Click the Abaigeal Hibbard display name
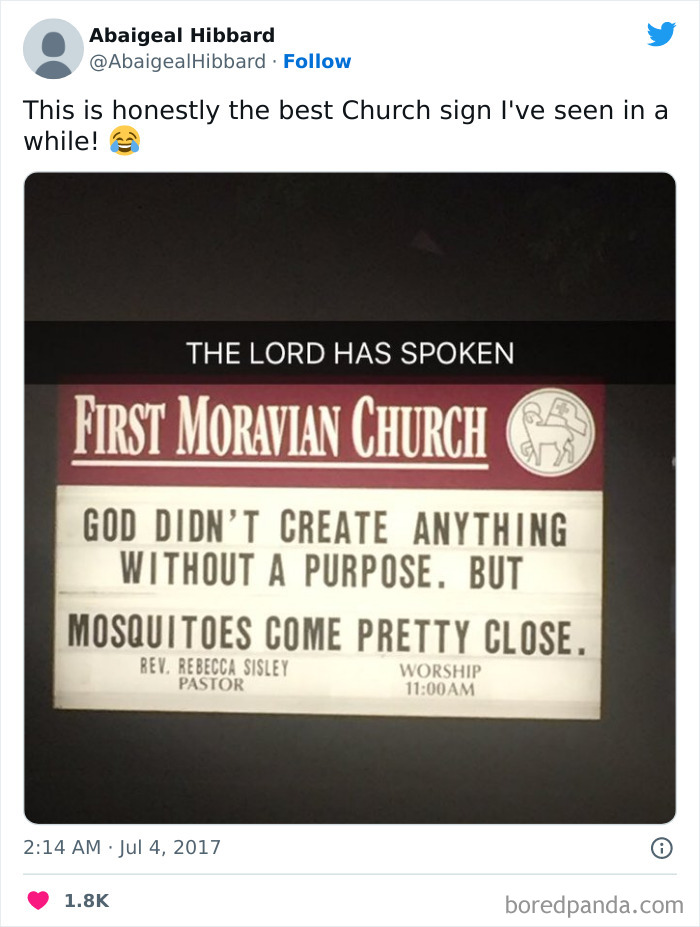The width and height of the screenshot is (700, 927). coord(182,35)
